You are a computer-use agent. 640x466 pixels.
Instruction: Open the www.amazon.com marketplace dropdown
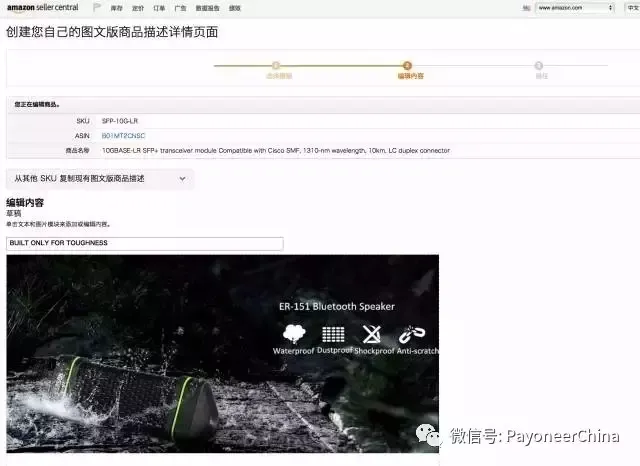(575, 8)
